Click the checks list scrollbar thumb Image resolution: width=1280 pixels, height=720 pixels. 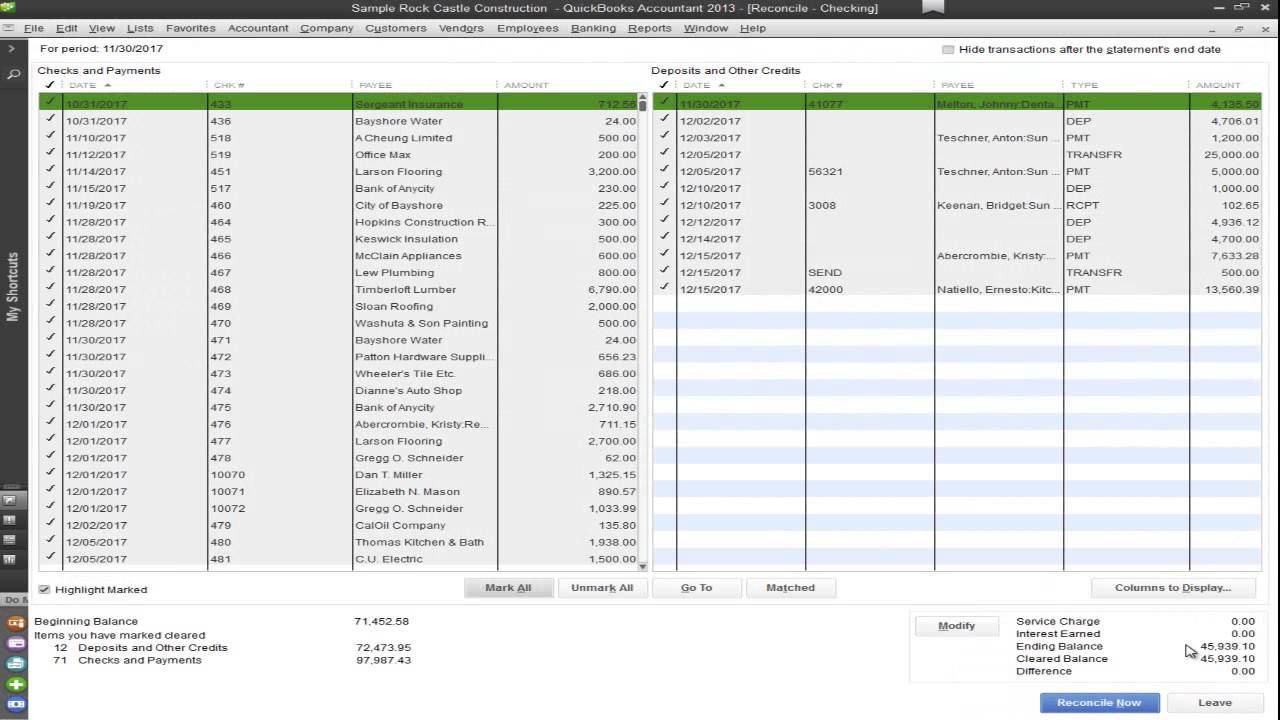(x=642, y=107)
